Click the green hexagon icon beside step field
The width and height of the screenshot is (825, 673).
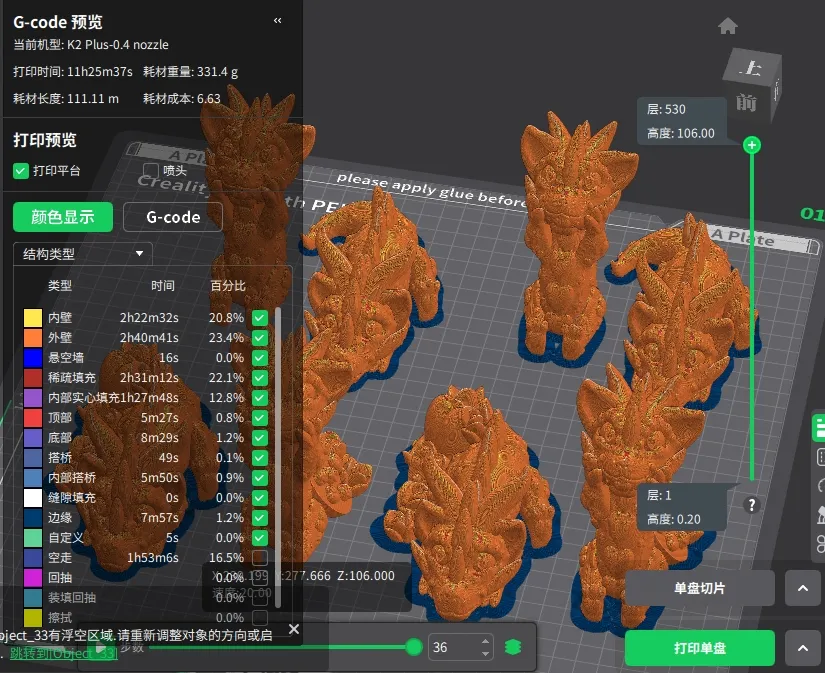(512, 647)
